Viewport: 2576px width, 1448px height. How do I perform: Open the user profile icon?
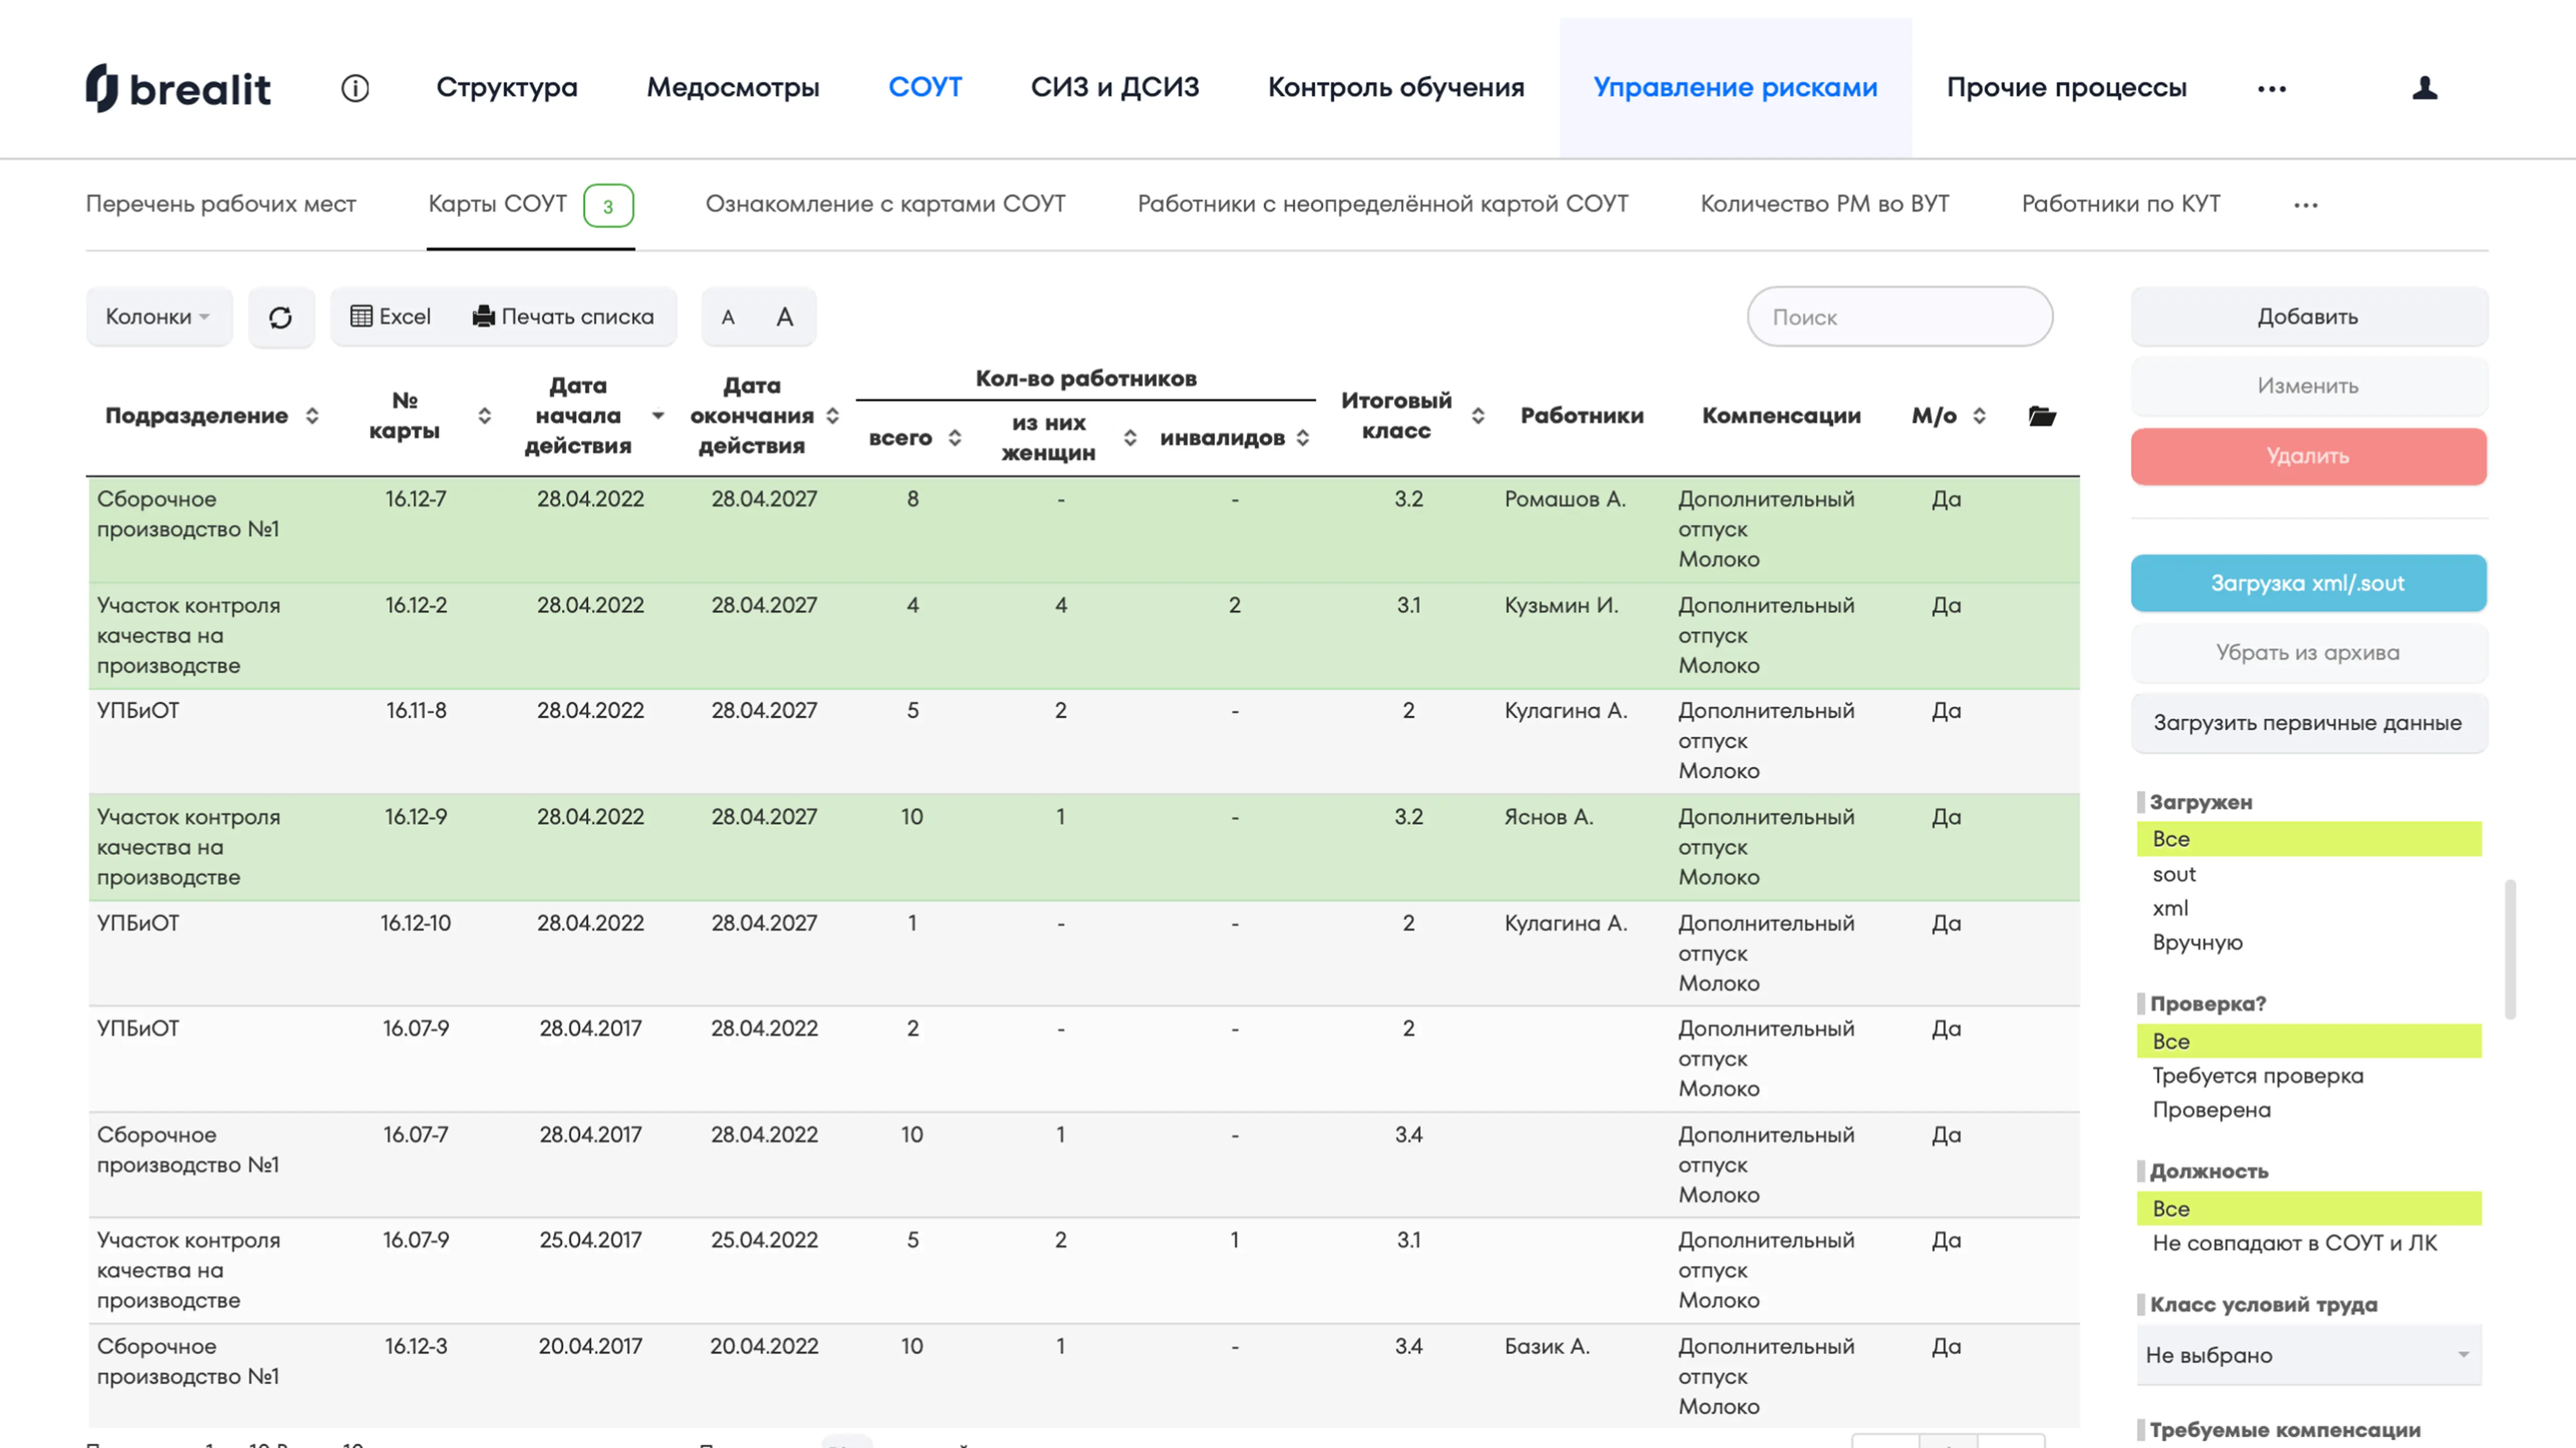2424,88
